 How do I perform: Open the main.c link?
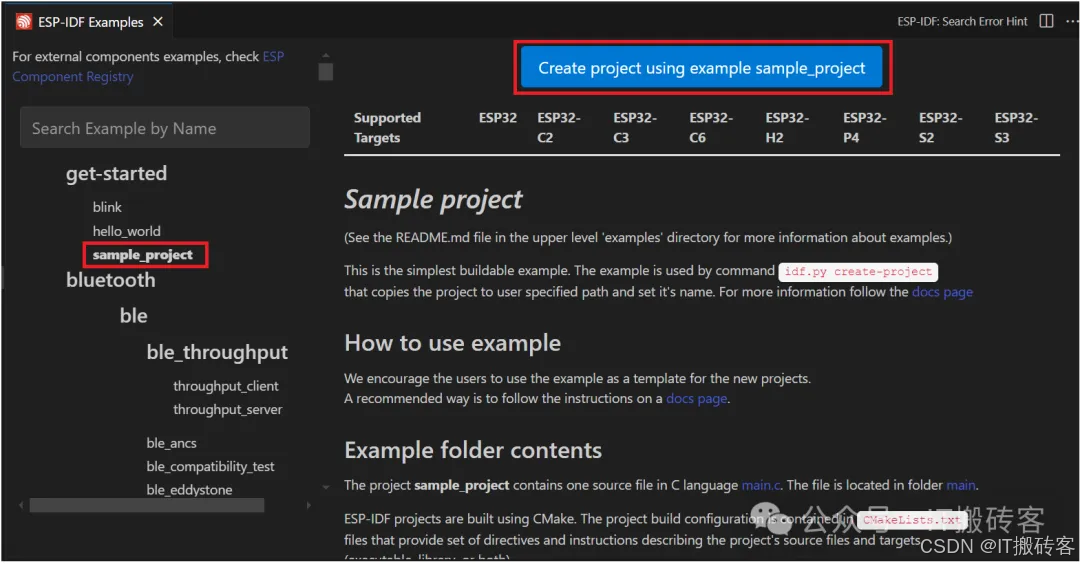760,485
